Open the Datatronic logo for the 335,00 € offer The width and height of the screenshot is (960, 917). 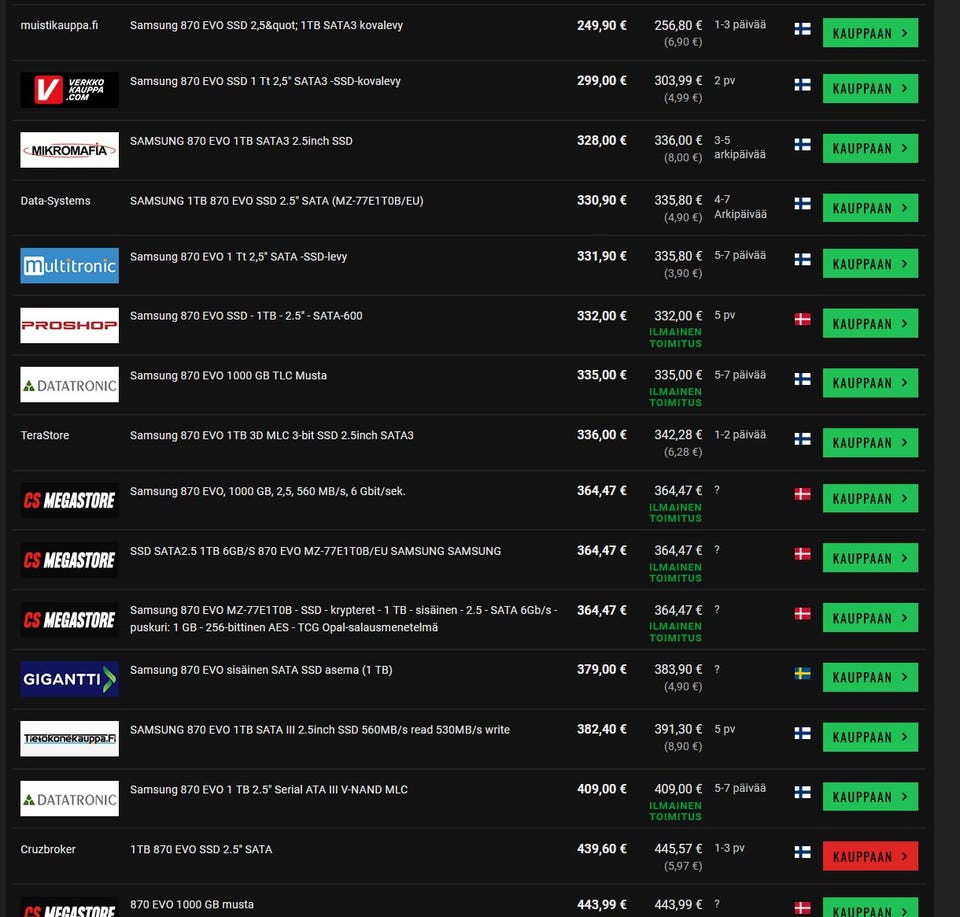tap(69, 384)
